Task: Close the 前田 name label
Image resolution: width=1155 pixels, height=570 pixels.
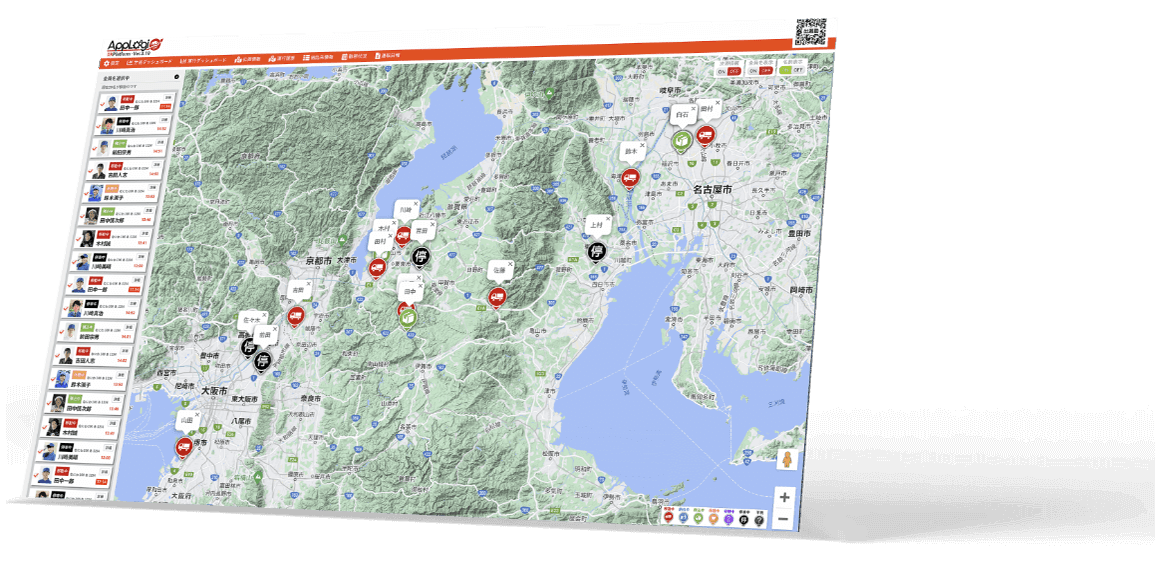Action: pyautogui.click(x=275, y=328)
